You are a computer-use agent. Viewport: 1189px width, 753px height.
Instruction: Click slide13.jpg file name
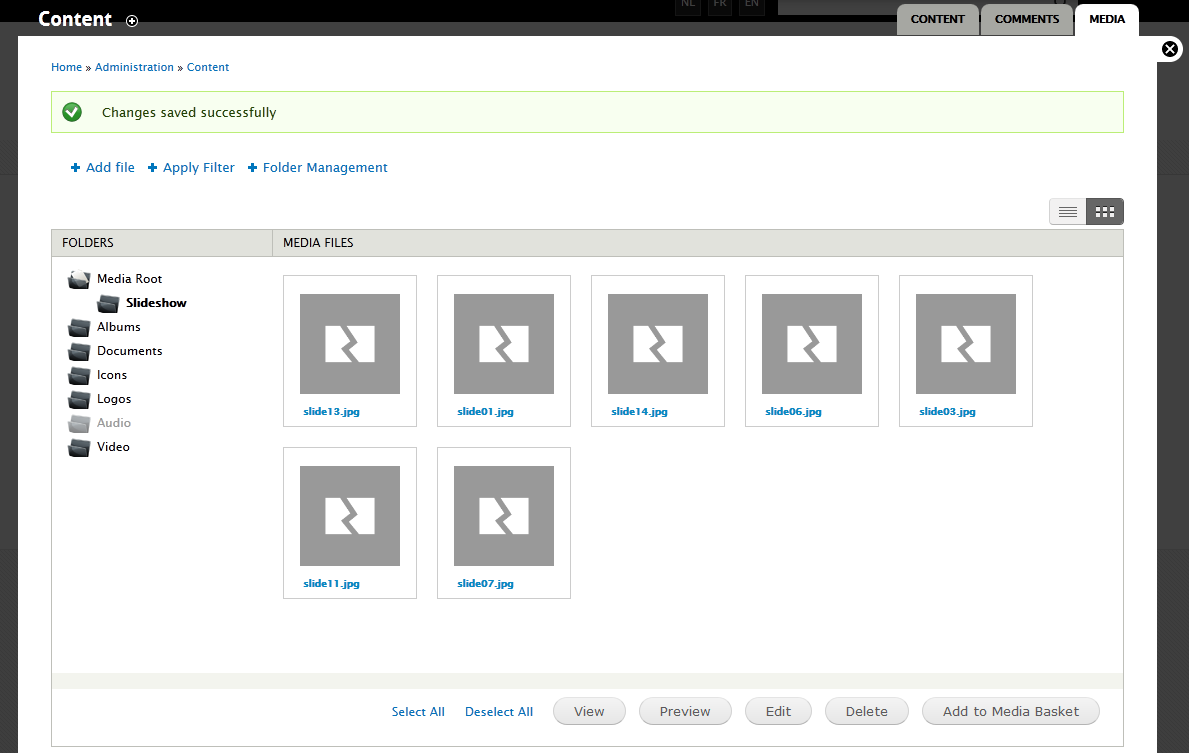(331, 412)
